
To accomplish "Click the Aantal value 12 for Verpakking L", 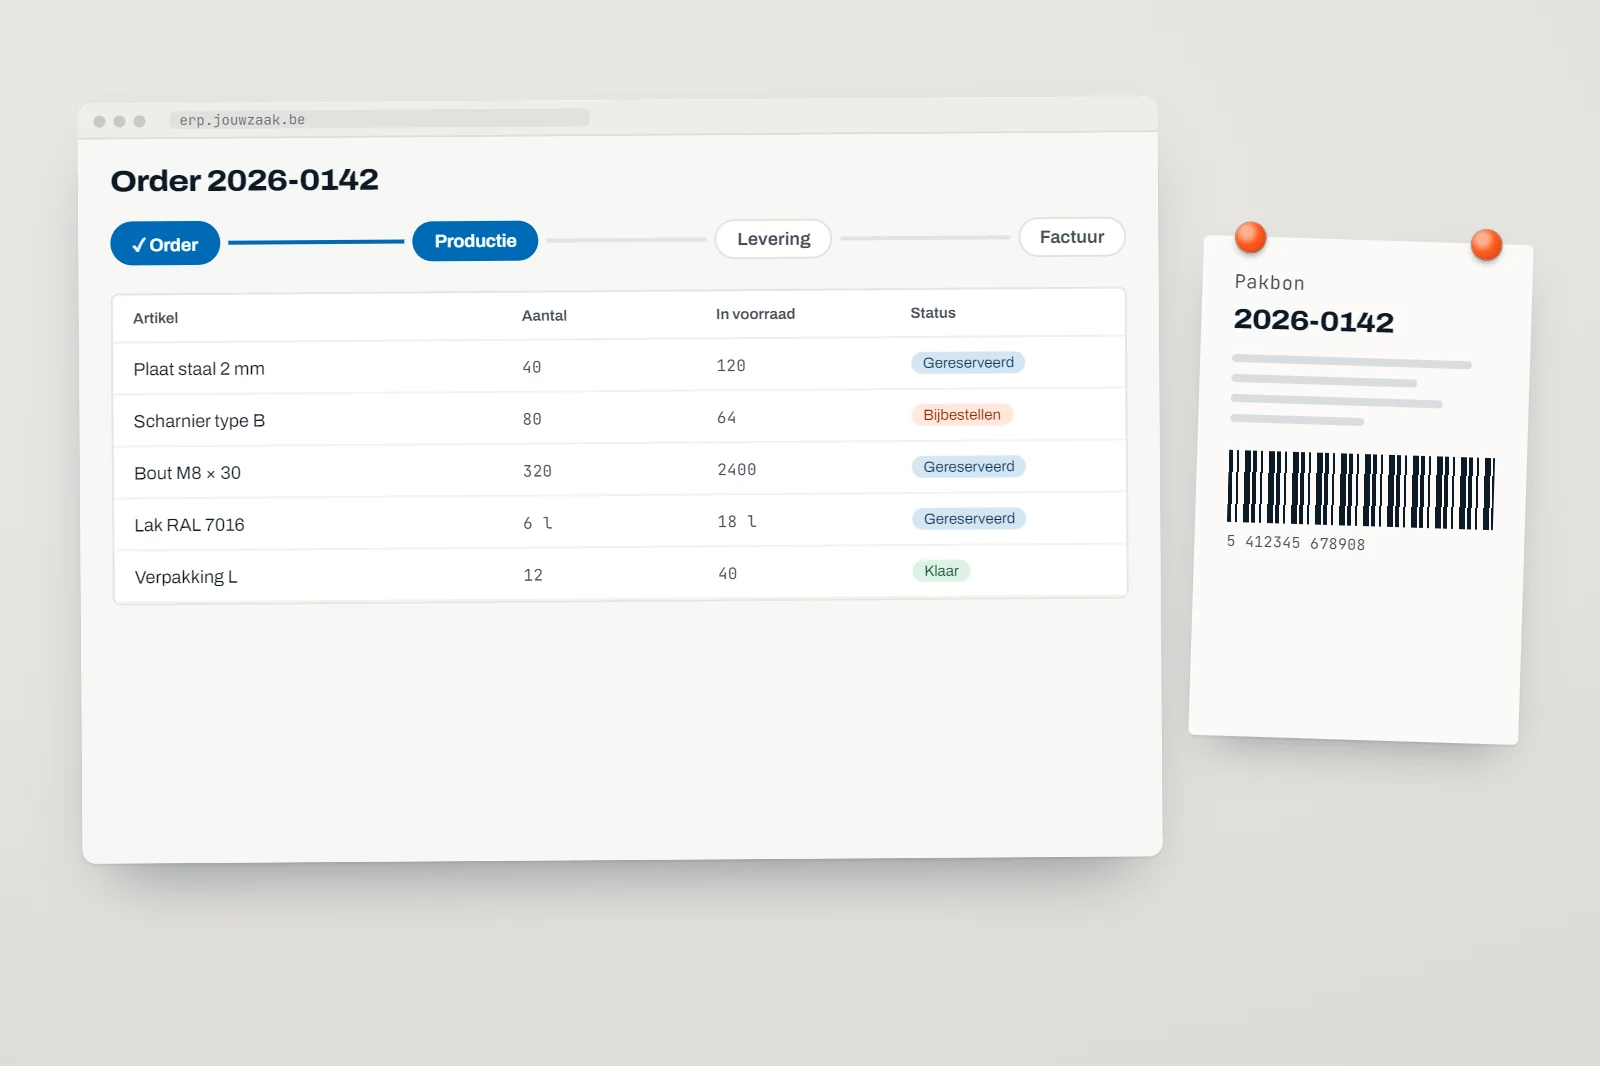I will pyautogui.click(x=533, y=575).
